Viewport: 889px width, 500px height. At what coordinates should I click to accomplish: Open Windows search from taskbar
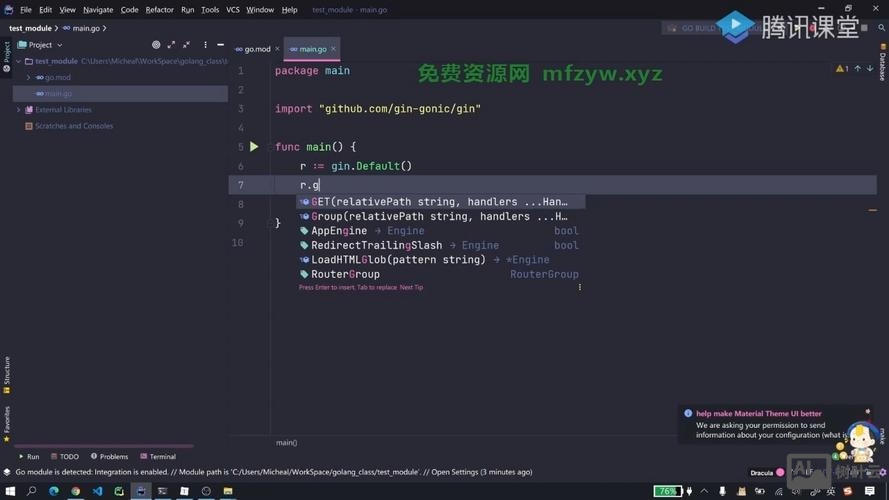pyautogui.click(x=32, y=491)
